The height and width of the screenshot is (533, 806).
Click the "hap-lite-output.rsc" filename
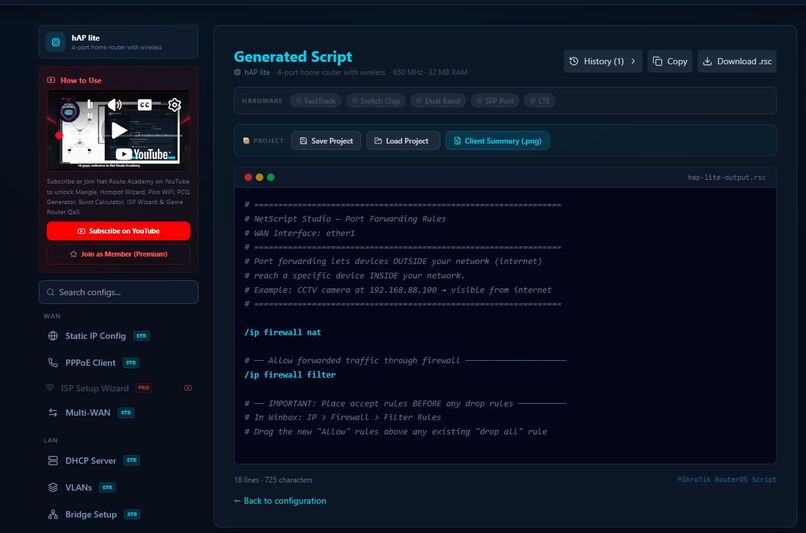tap(726, 177)
